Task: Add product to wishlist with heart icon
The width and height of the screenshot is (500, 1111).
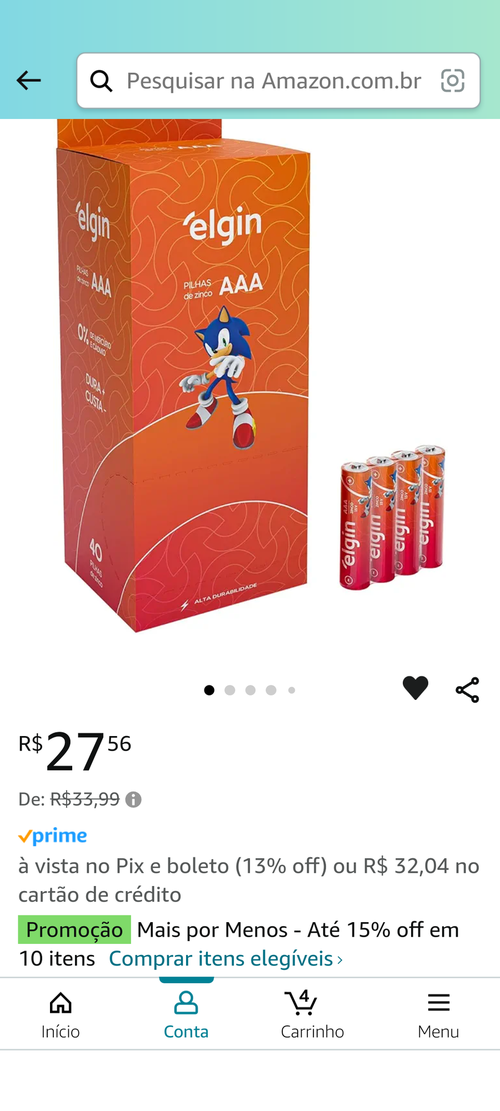Action: pyautogui.click(x=415, y=688)
